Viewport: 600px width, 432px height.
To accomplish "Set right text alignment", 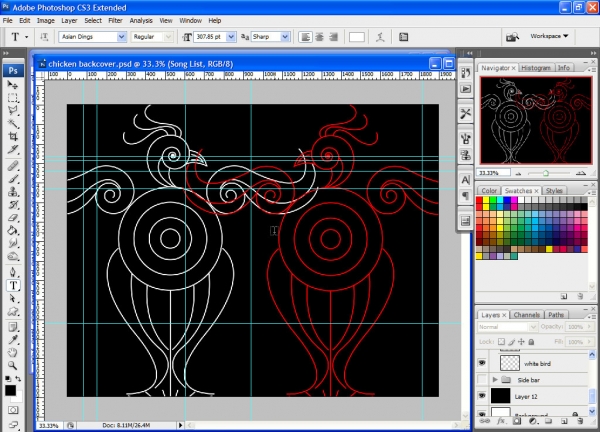I will 333,37.
